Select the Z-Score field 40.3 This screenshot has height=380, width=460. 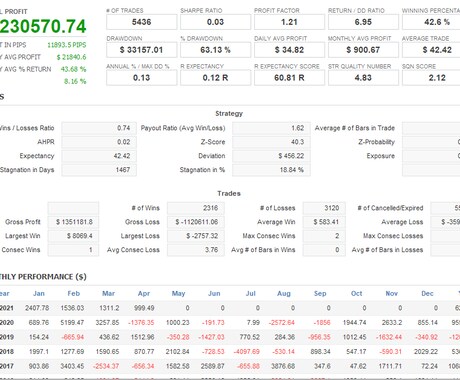click(271, 142)
